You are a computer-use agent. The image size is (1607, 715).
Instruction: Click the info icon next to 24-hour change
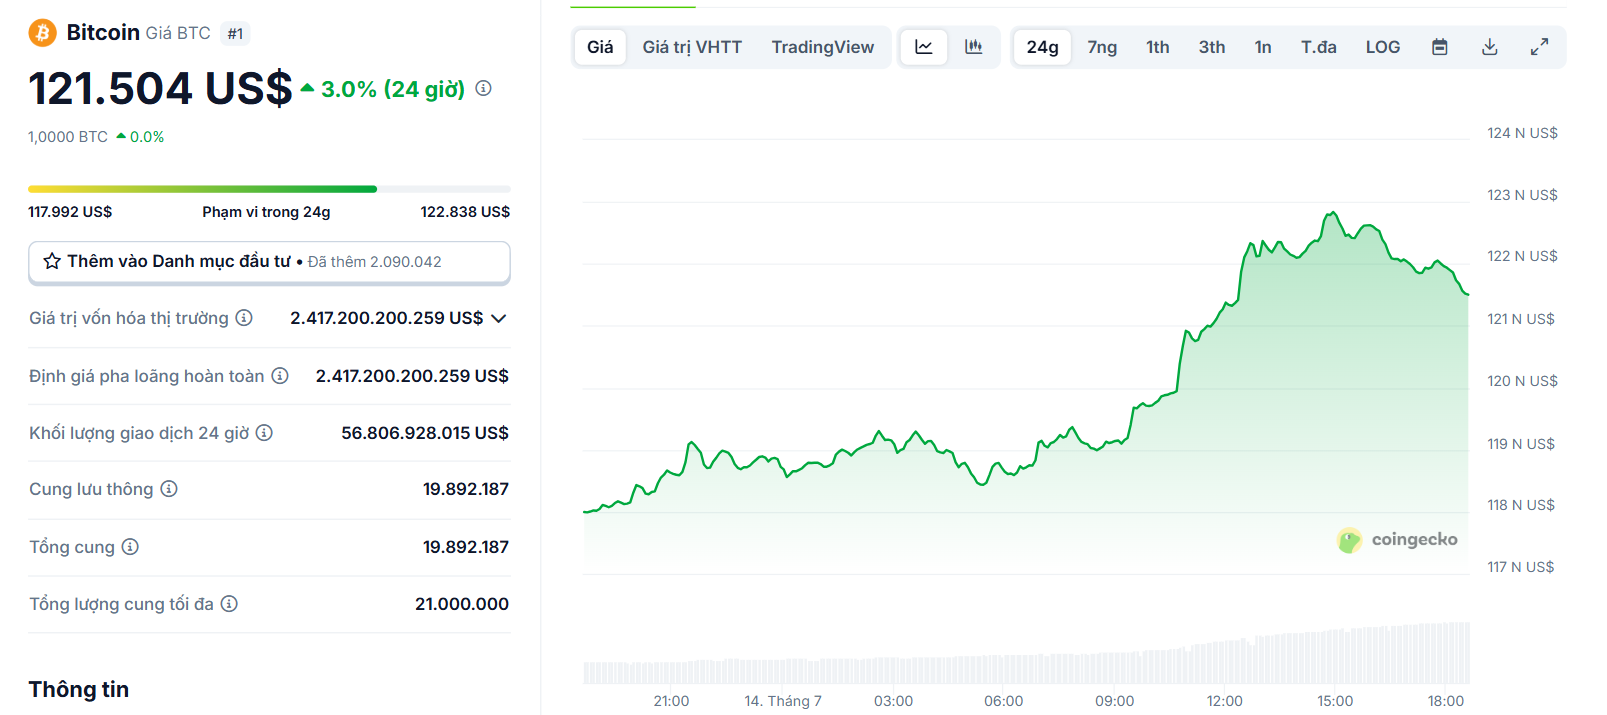483,88
